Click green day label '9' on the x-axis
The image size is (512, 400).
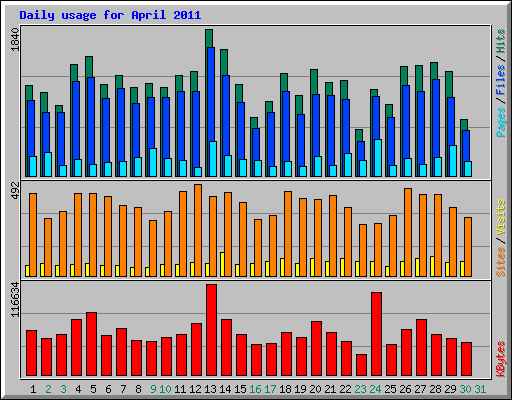tap(153, 389)
